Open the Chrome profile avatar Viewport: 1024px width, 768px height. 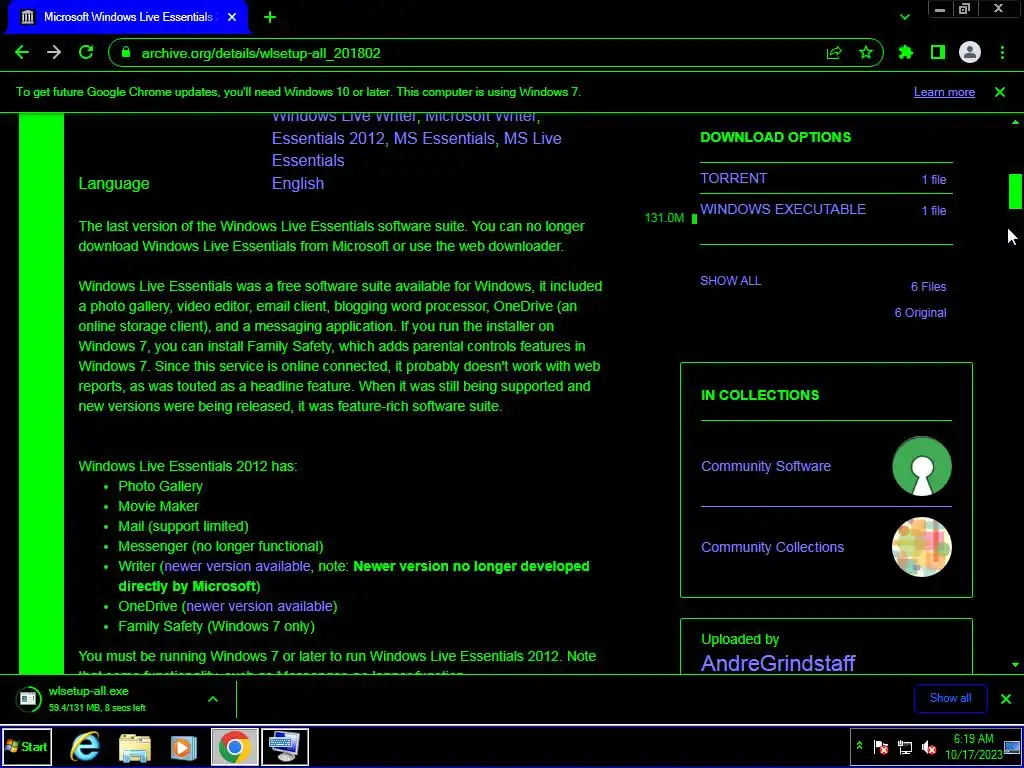point(970,53)
